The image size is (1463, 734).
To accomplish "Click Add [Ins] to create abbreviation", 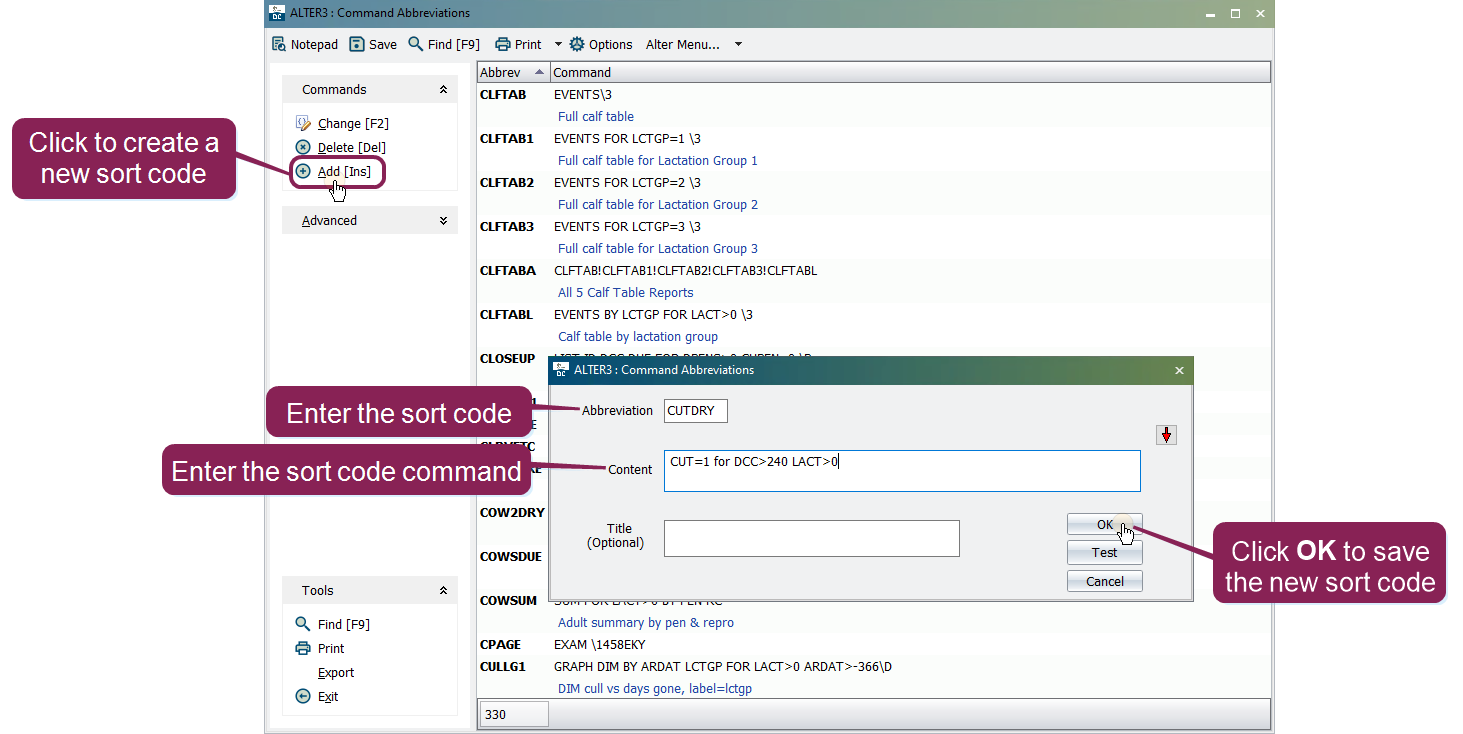I will 343,171.
